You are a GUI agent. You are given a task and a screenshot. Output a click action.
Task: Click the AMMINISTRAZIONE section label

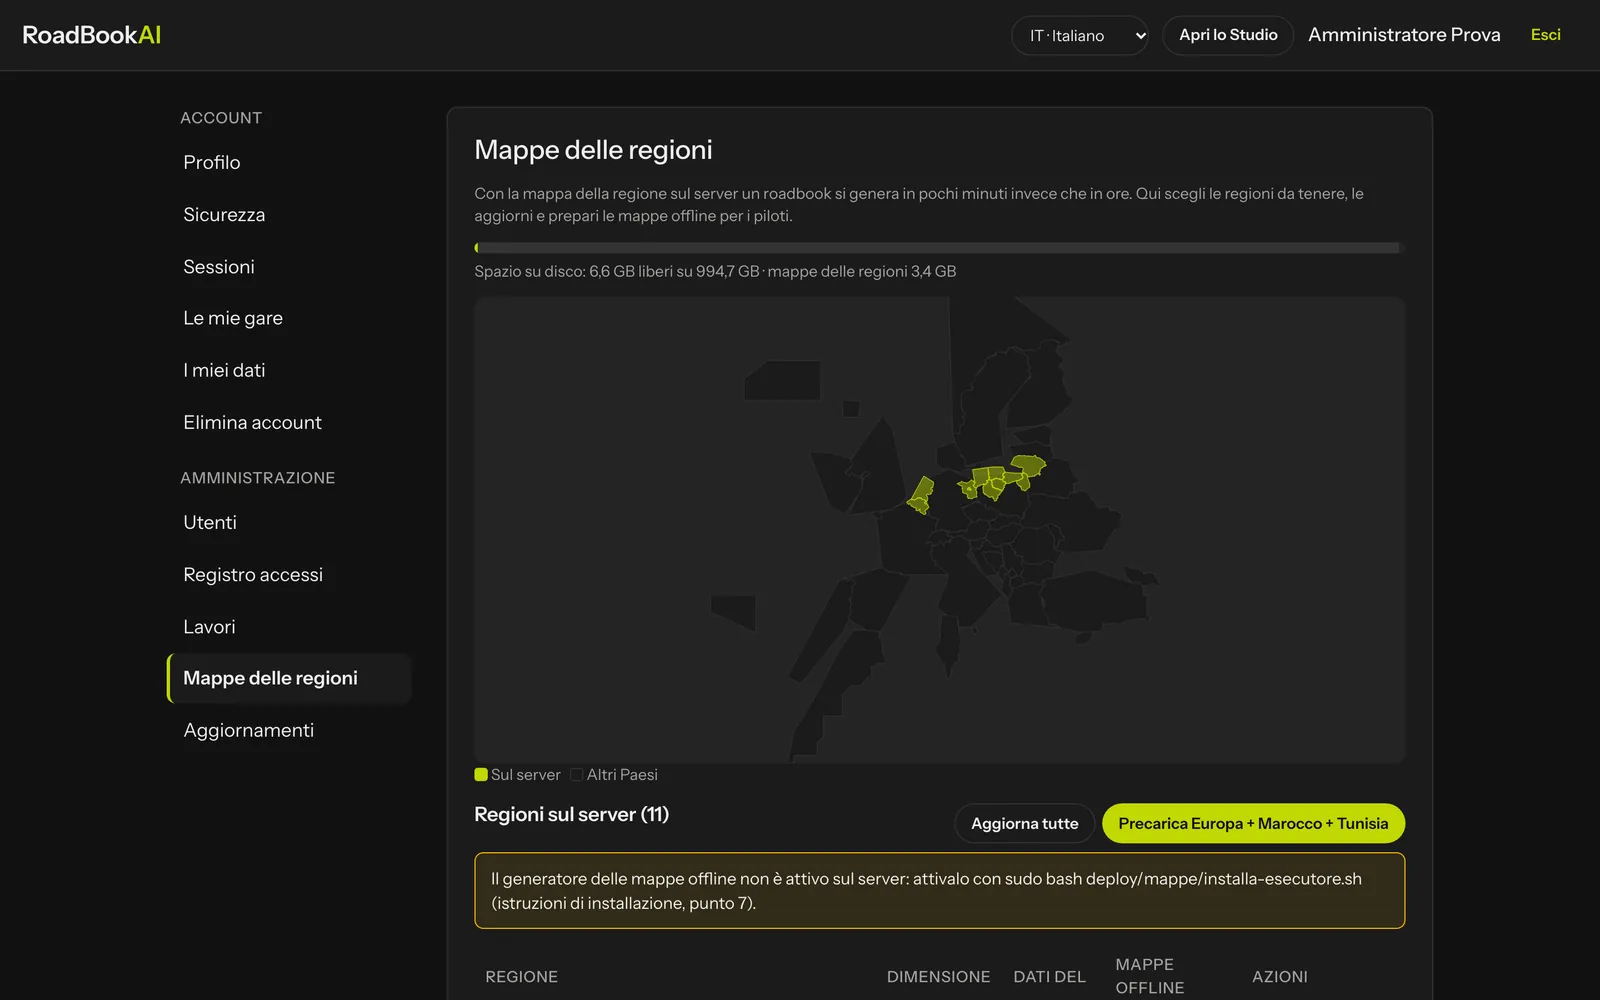pyautogui.click(x=258, y=478)
